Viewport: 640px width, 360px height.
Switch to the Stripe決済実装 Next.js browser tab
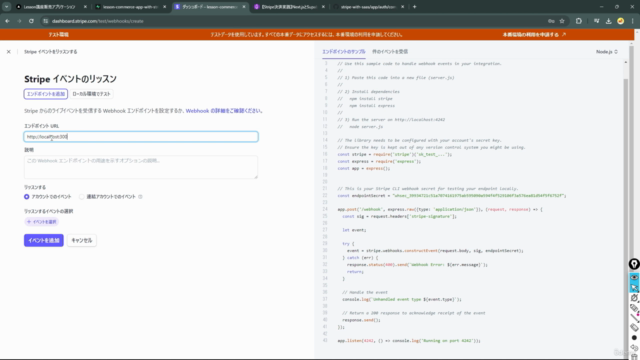tap(289, 7)
